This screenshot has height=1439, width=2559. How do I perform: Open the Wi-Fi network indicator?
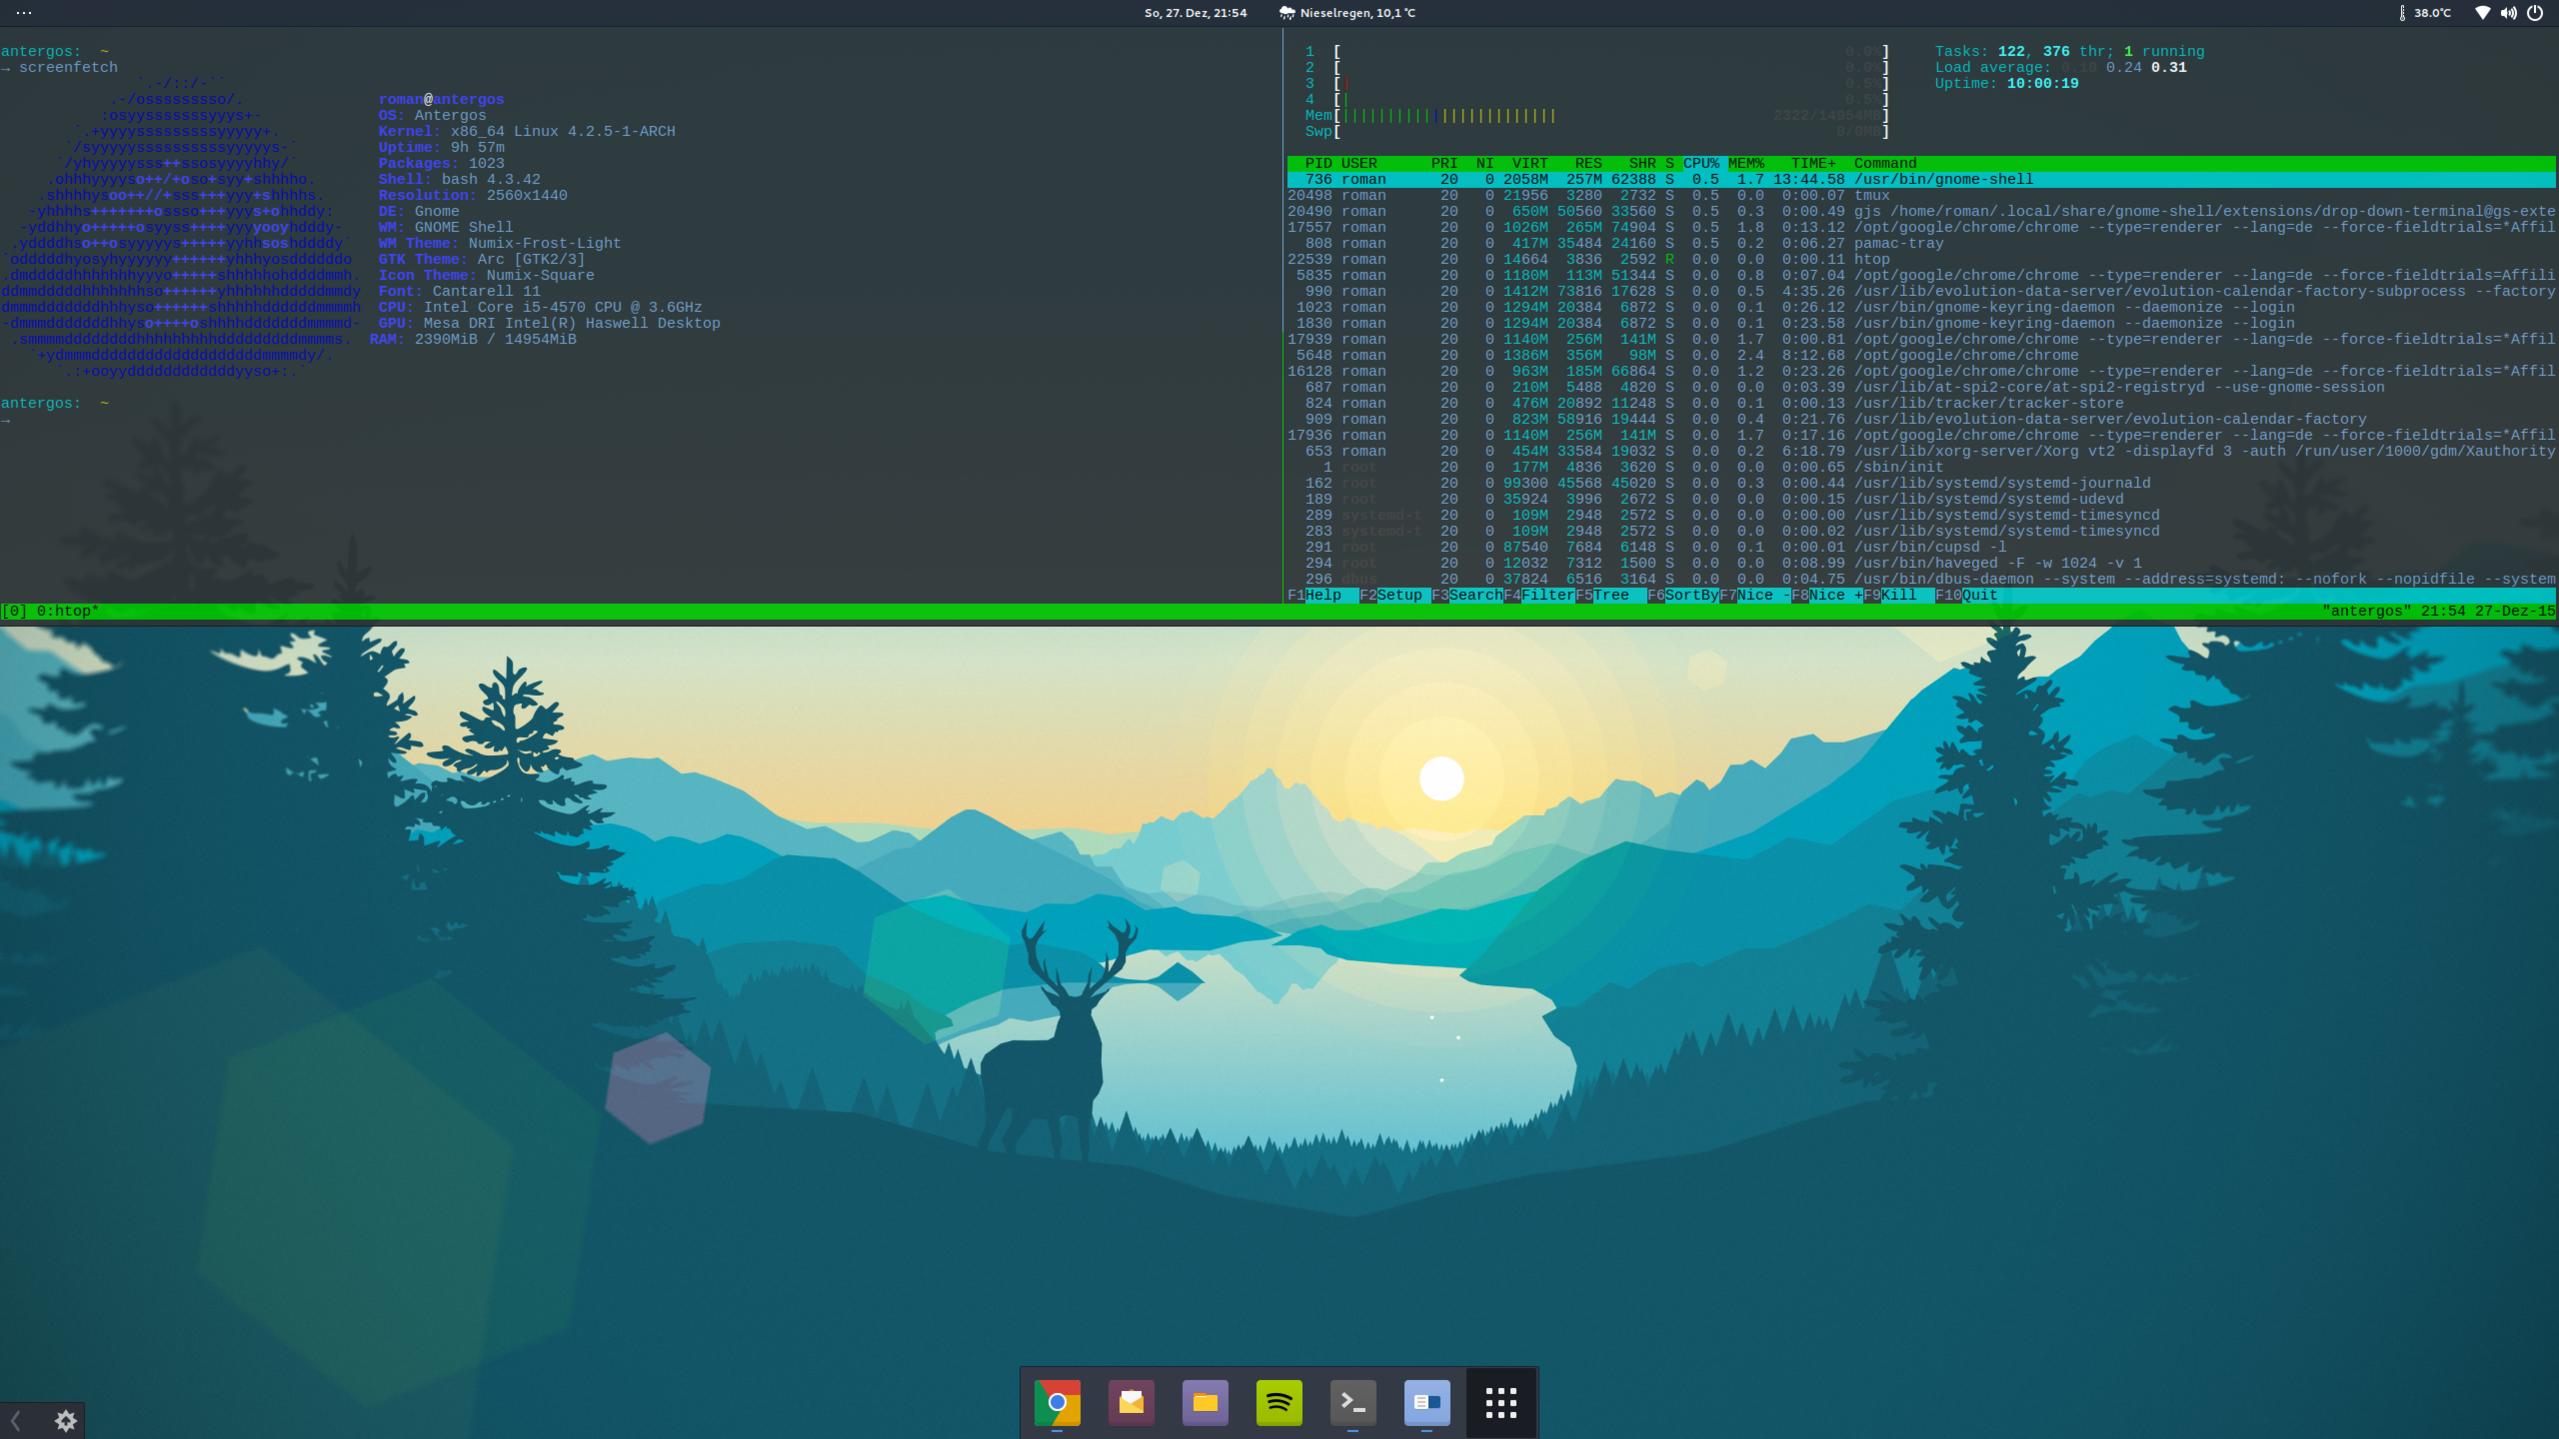coord(2482,13)
